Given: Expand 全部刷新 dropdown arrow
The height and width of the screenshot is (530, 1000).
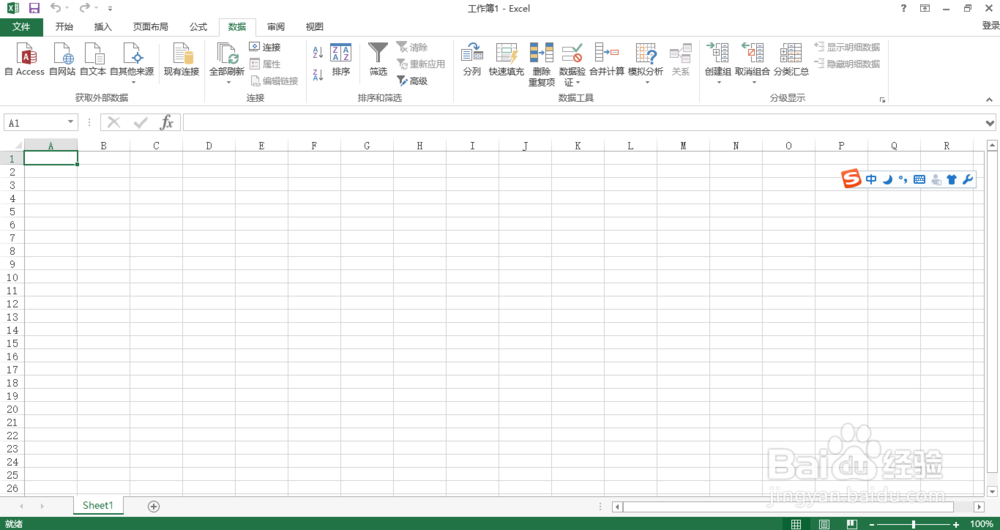Looking at the screenshot, I should [x=228, y=82].
